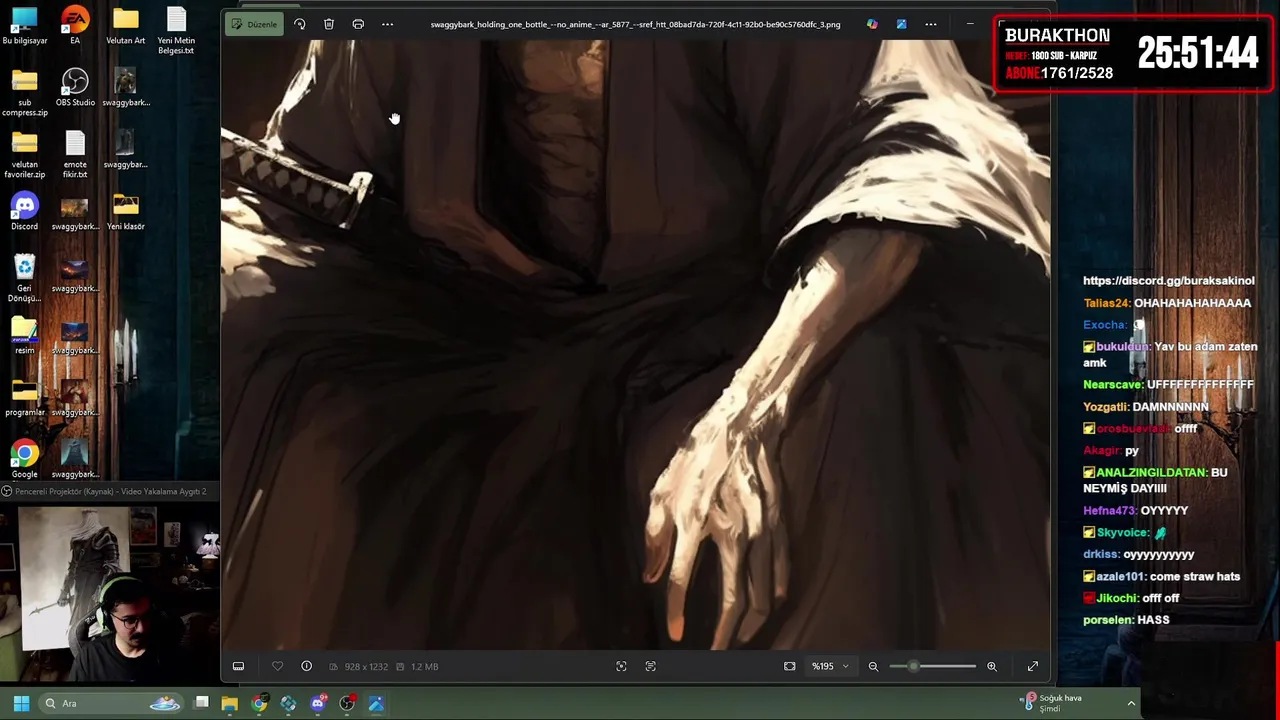Select the programlar folder on desktop
Viewport: 1280px width, 720px height.
pos(25,398)
